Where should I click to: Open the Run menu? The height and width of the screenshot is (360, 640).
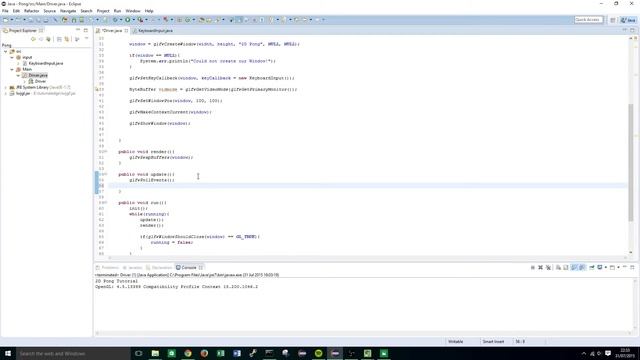[117, 11]
